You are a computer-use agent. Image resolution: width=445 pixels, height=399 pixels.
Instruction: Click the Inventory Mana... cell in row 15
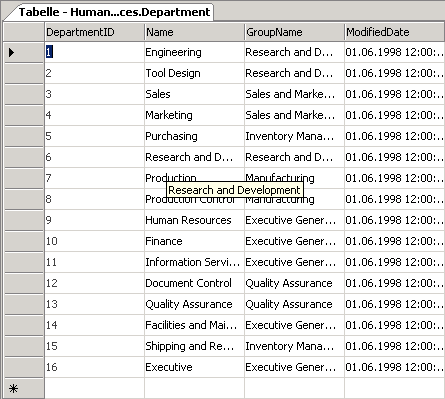294,346
